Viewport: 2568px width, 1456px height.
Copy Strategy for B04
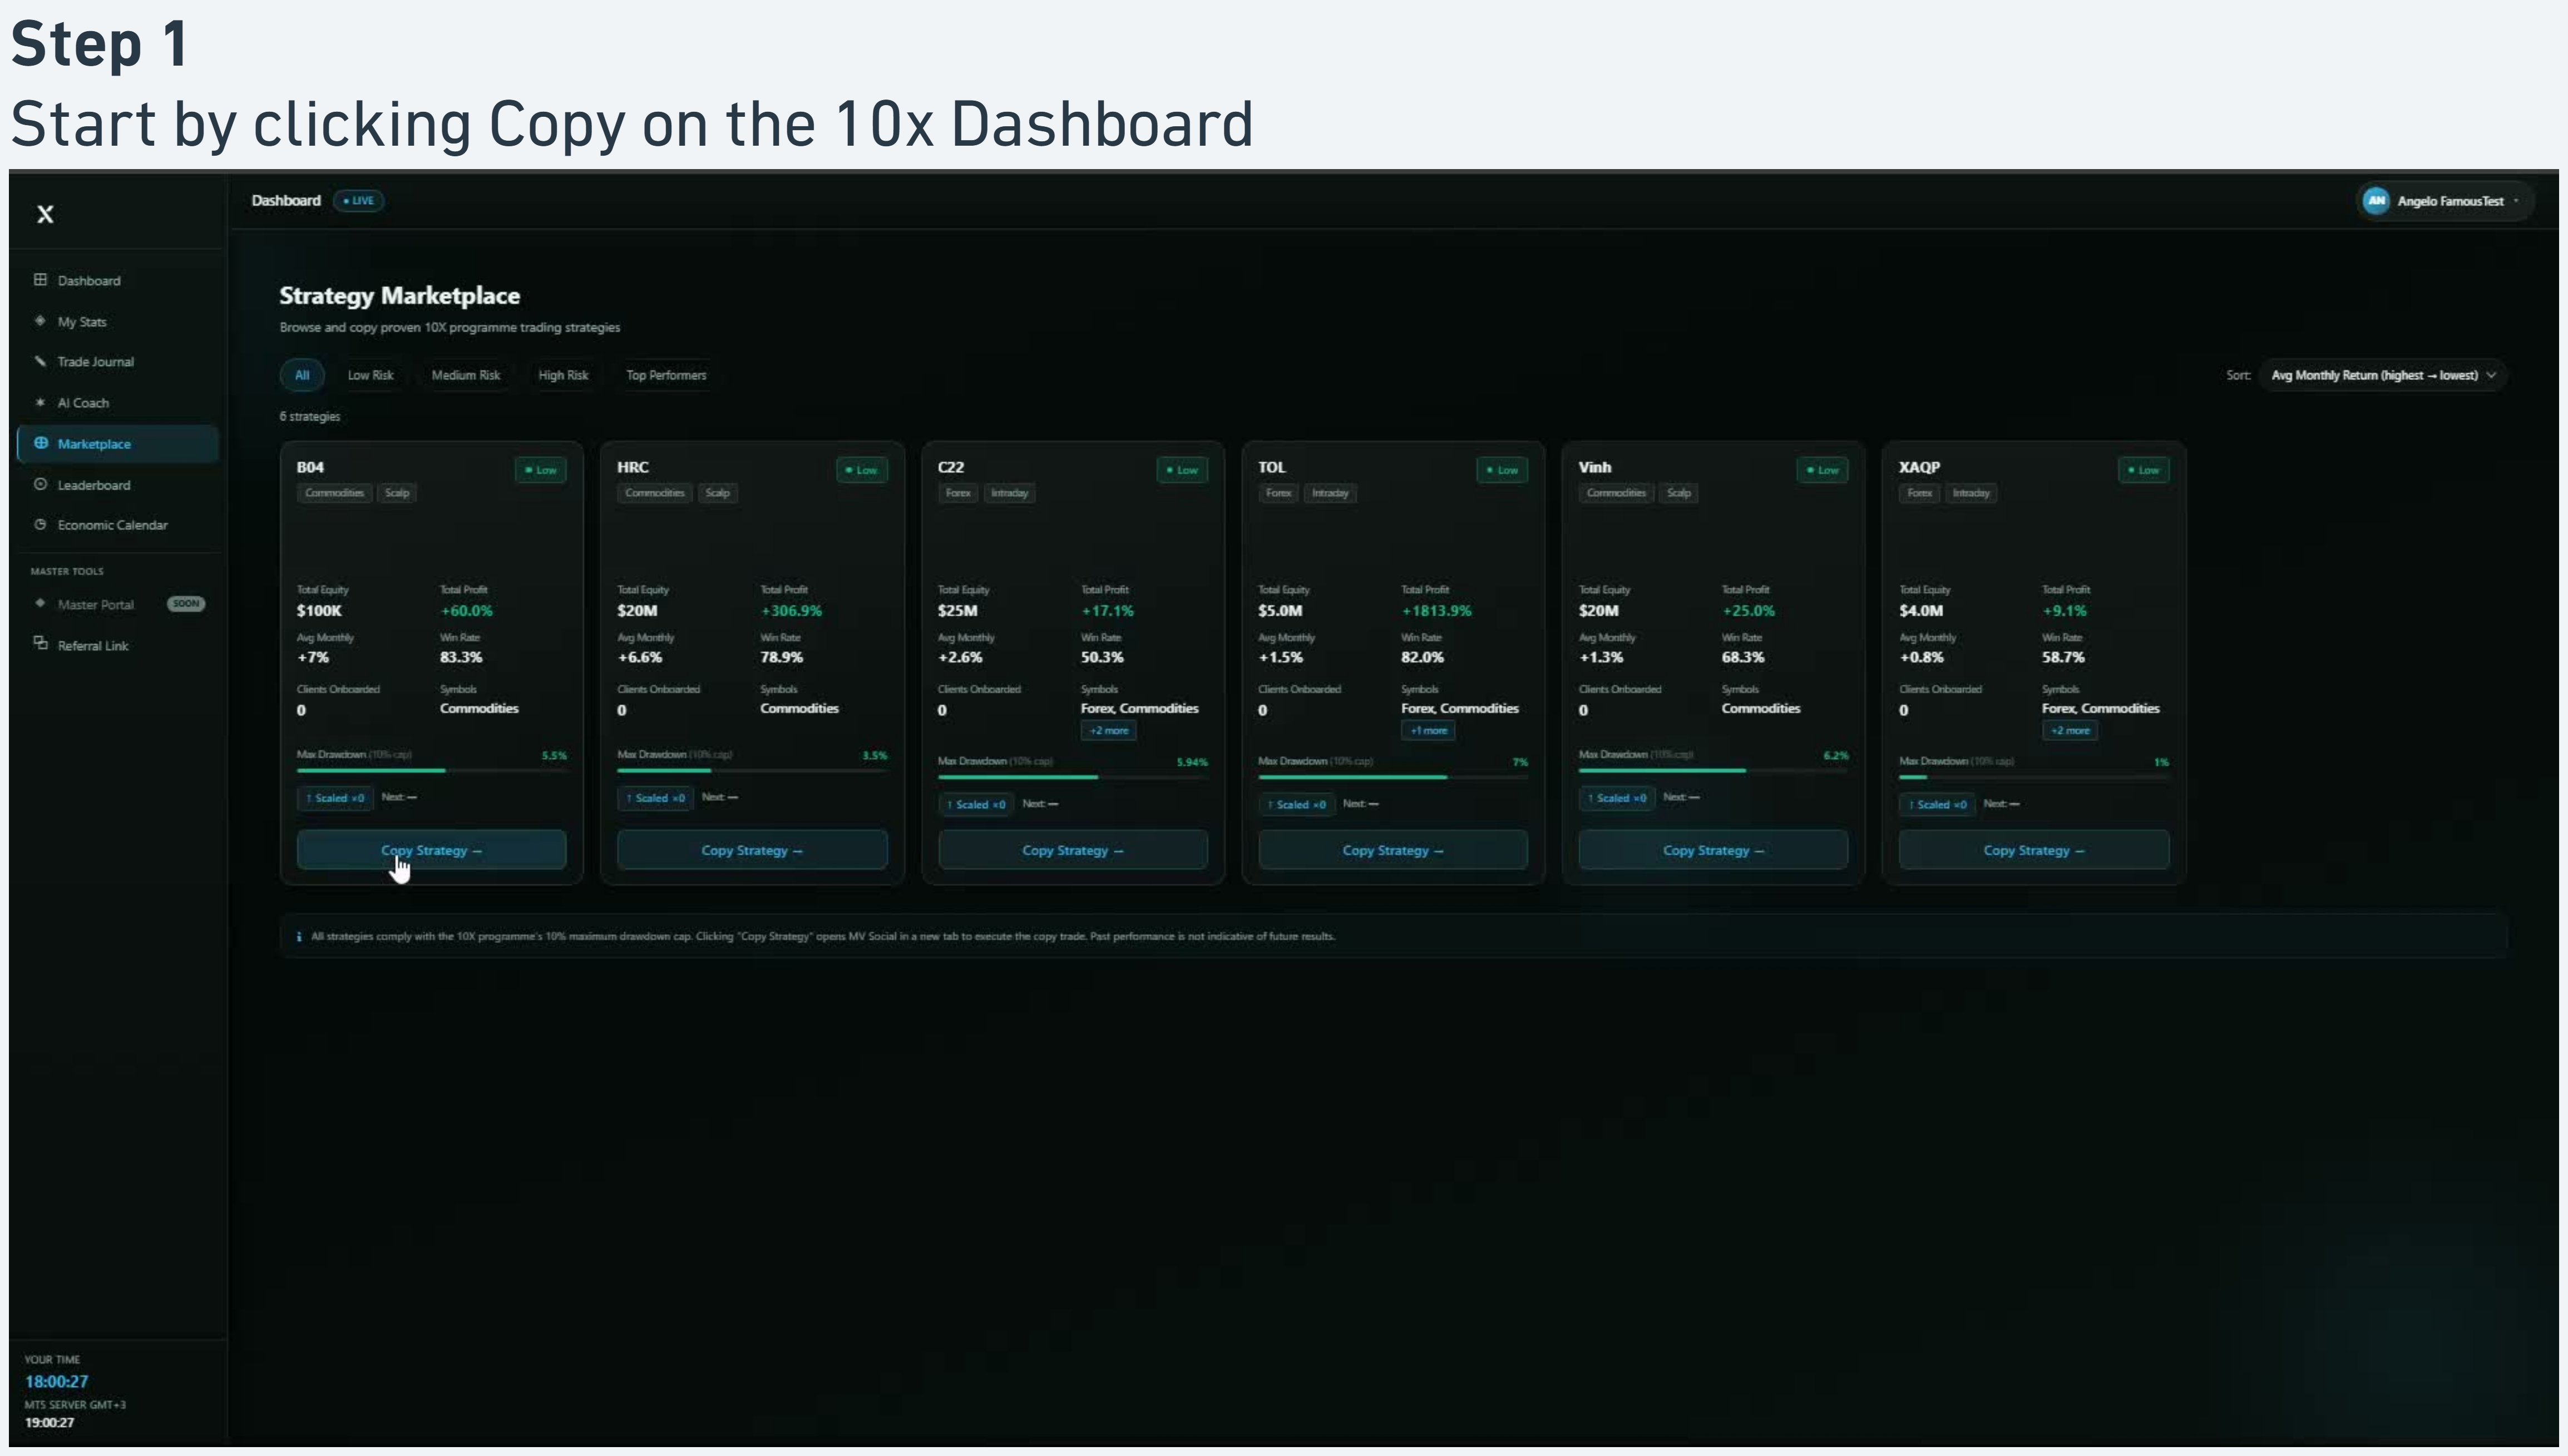431,850
